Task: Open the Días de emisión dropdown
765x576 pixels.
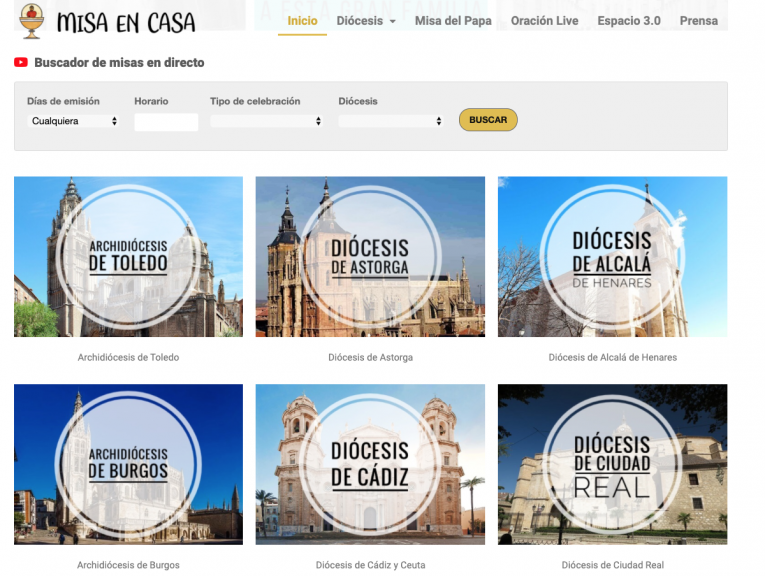Action: pos(73,121)
